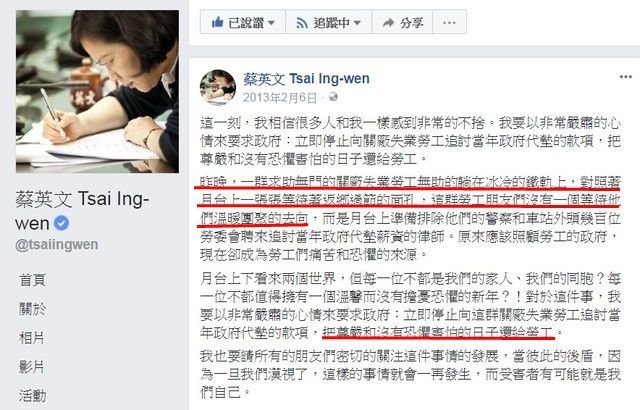Open the 影片 videos section

31,367
